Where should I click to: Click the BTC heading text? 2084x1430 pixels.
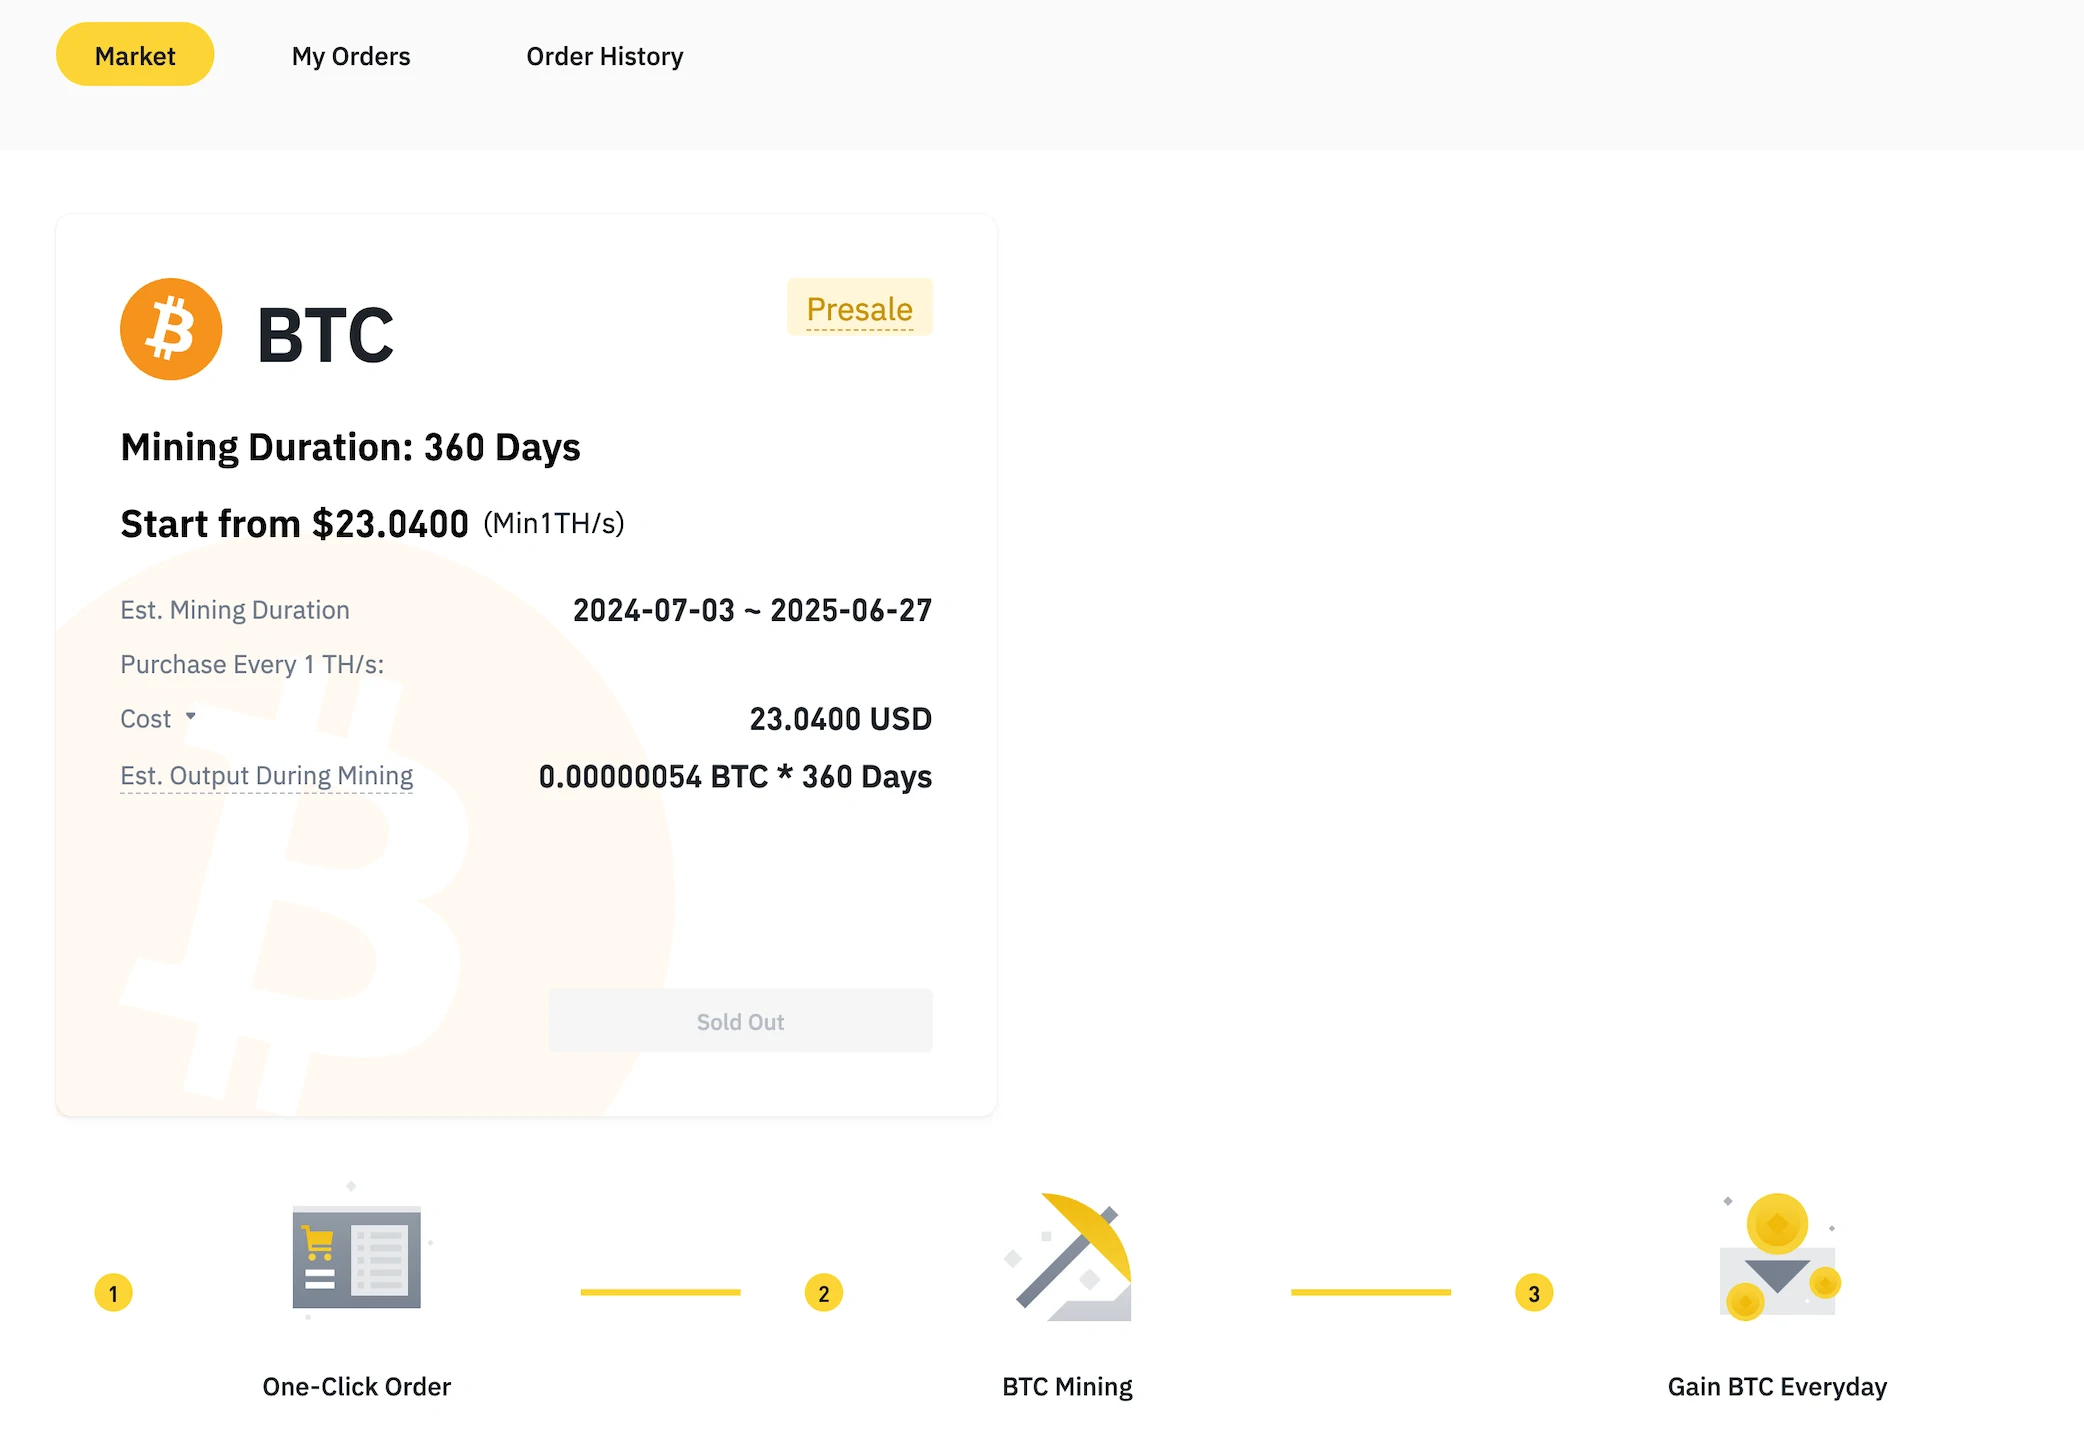[326, 335]
